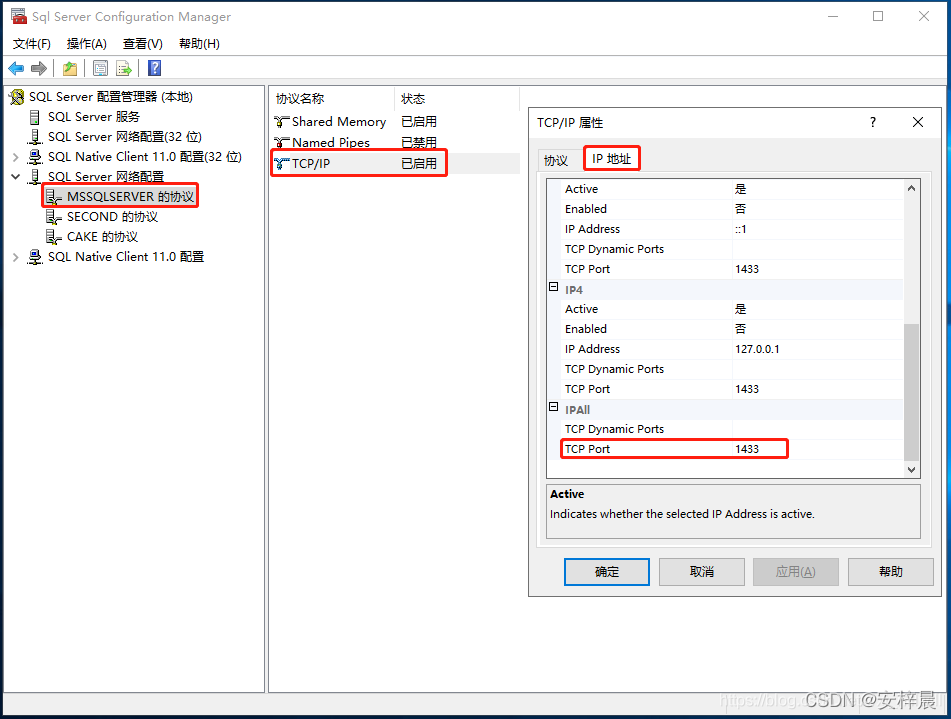
Task: Select the TCP/IP protocol row
Action: pyautogui.click(x=395, y=163)
